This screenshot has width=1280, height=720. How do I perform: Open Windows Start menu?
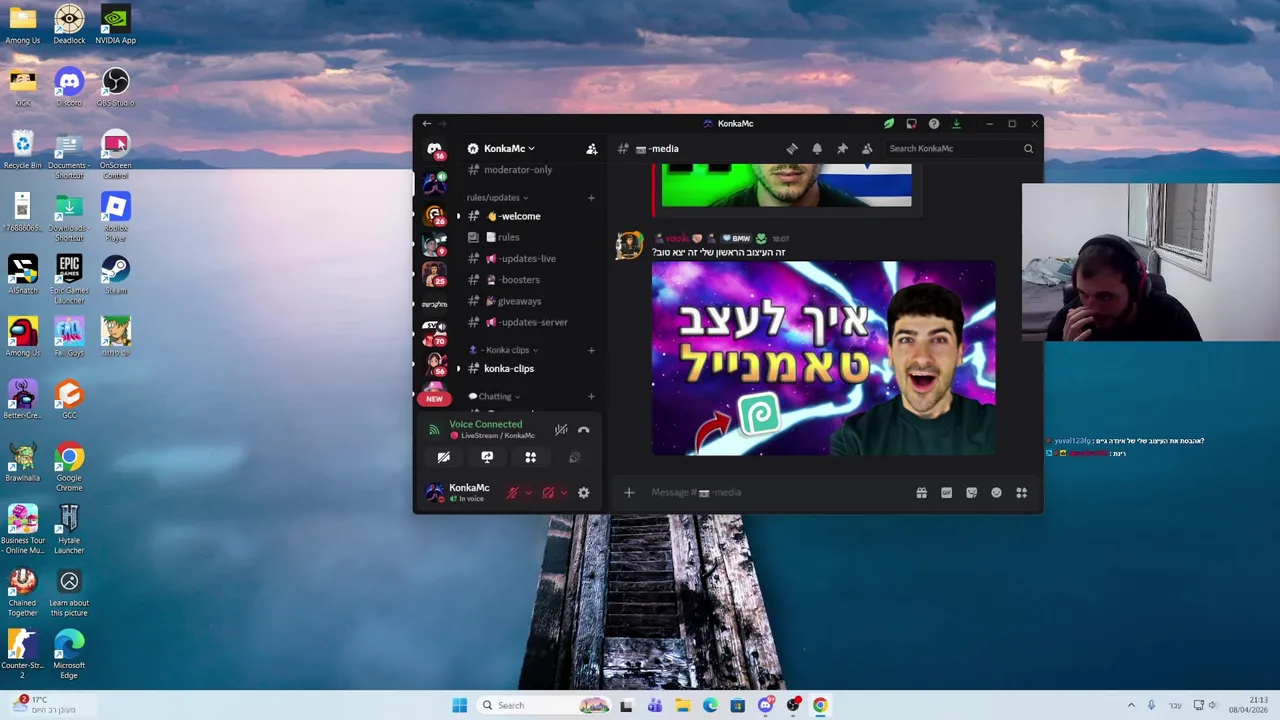(459, 705)
